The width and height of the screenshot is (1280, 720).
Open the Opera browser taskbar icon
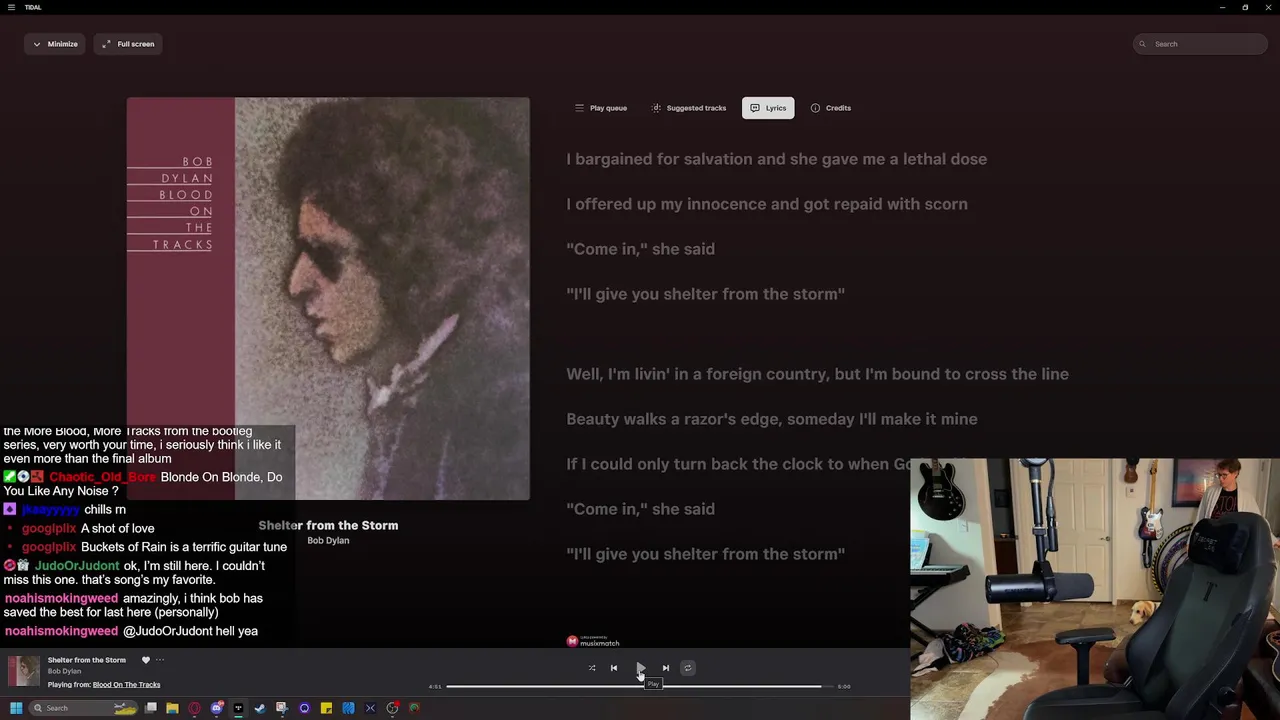point(194,708)
